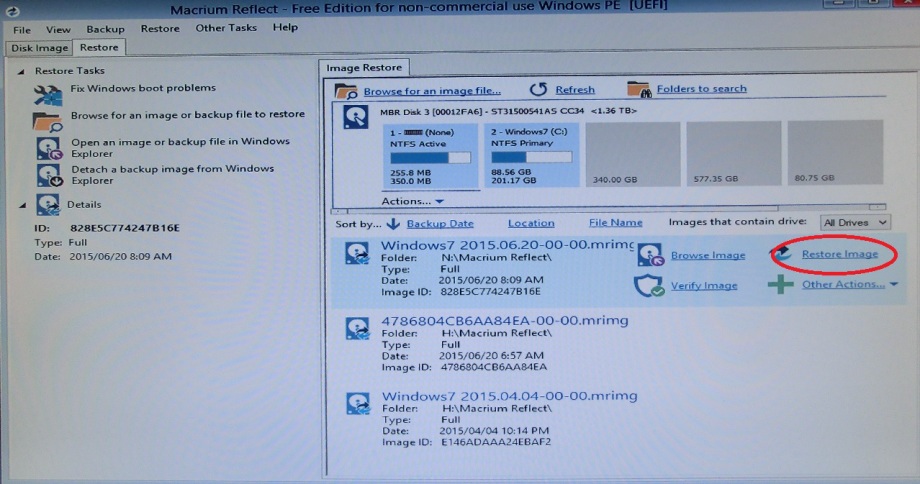This screenshot has height=484, width=920.
Task: Click the Folders to search icon
Action: click(x=638, y=90)
